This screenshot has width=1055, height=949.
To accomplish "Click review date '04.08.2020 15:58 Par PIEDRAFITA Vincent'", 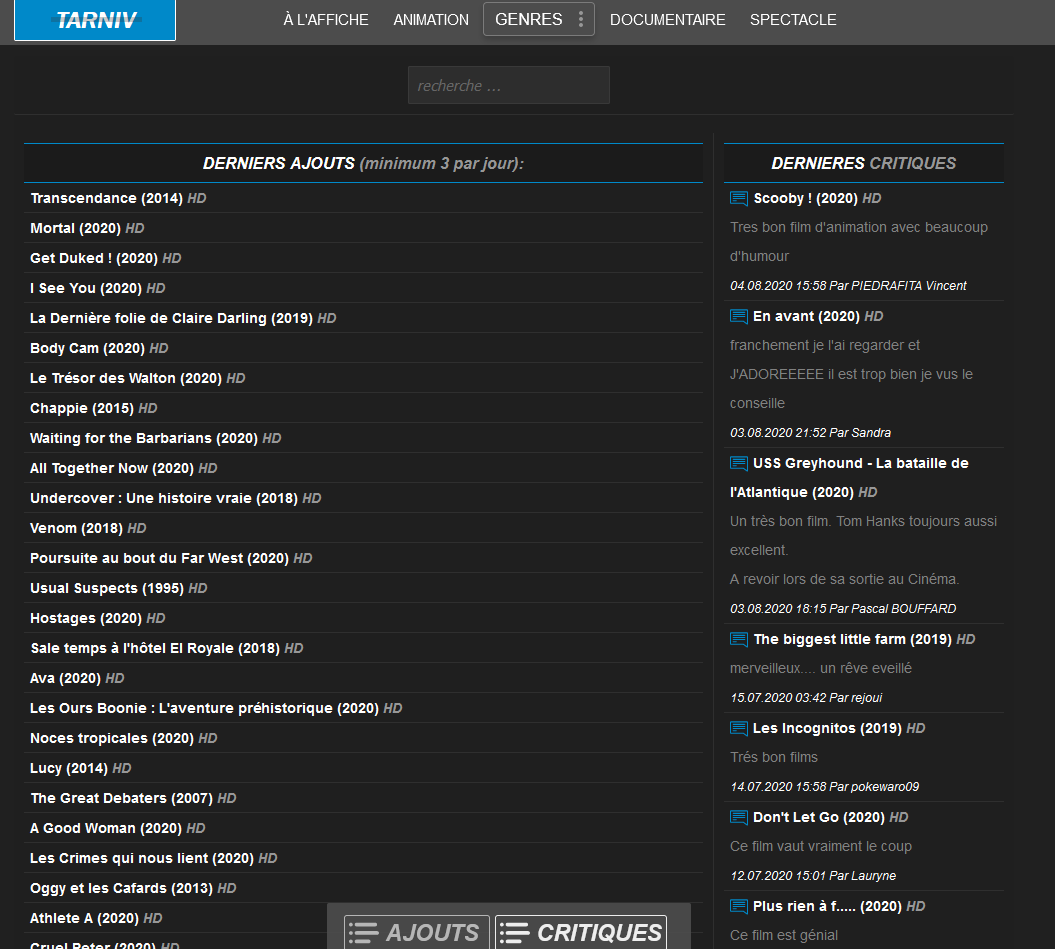I will coord(848,286).
